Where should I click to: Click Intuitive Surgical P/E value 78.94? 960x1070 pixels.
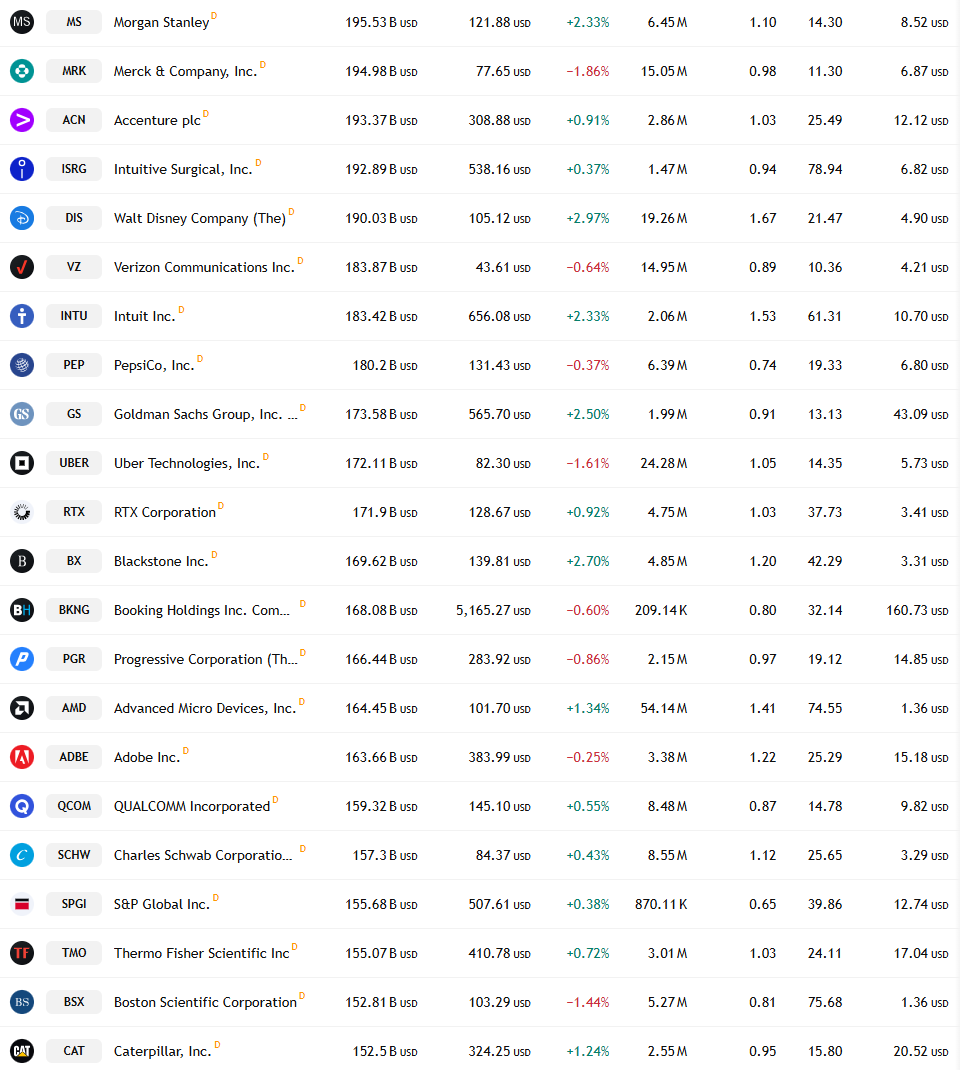pyautogui.click(x=825, y=169)
